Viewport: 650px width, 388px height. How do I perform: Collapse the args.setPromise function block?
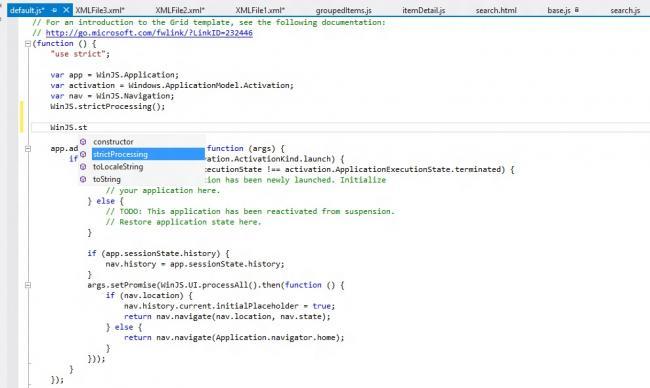28,285
